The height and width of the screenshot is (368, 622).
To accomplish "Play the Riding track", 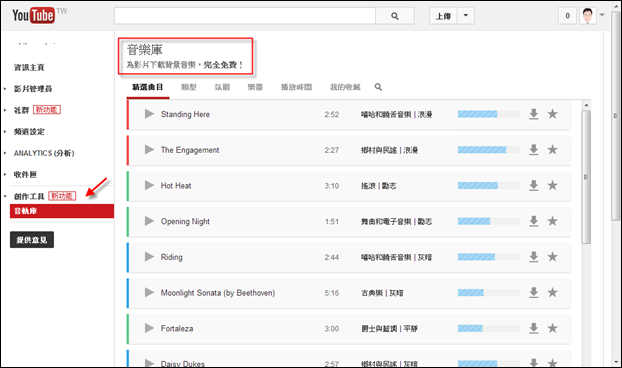I will pos(149,257).
